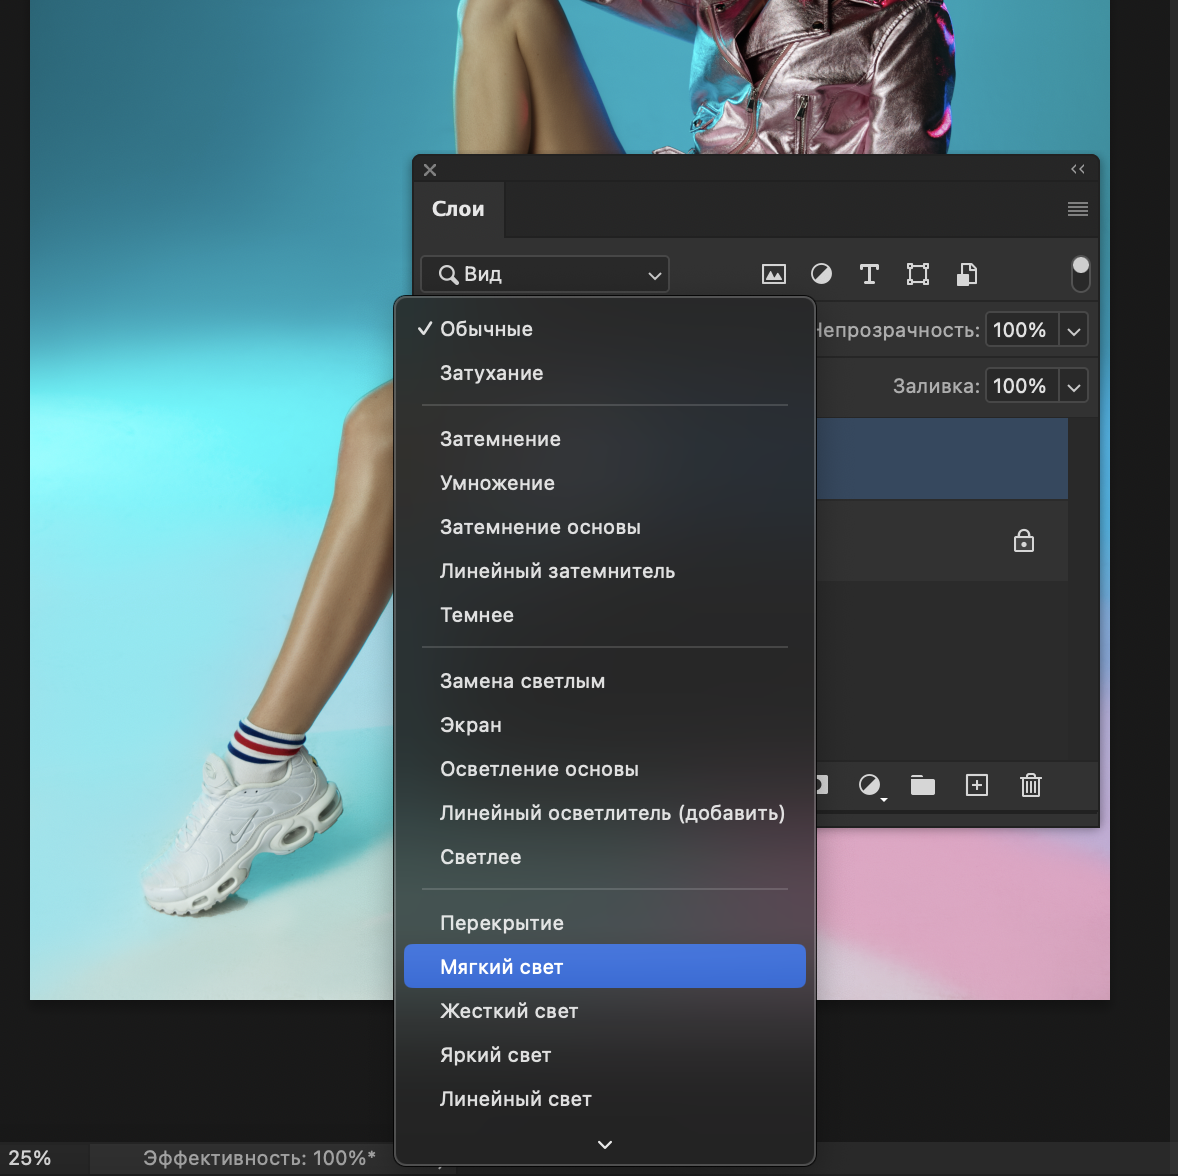
Task: Click the Непрозрачность 100% value field
Action: pyautogui.click(x=1021, y=330)
